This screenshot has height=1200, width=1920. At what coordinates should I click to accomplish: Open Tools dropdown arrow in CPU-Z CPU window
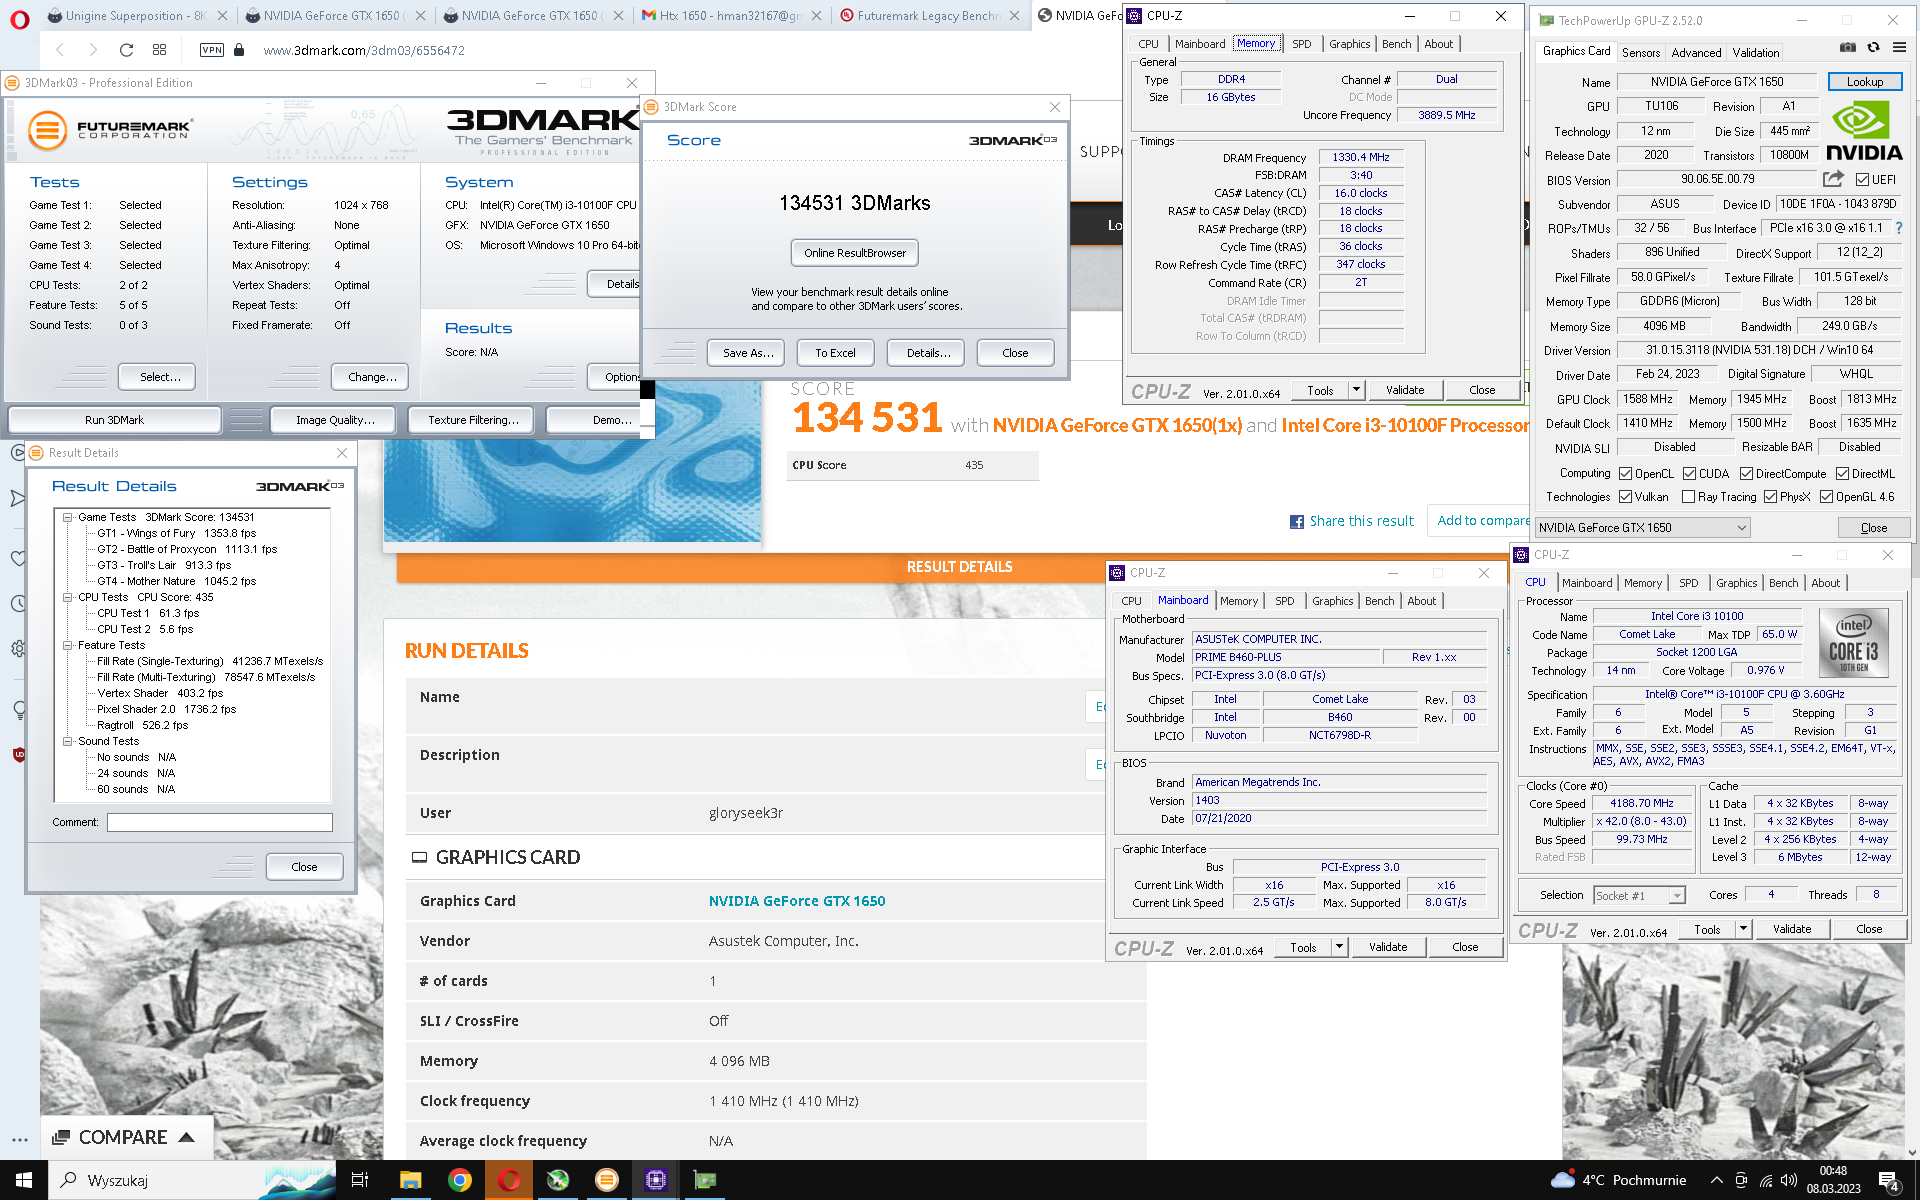pyautogui.click(x=1743, y=930)
